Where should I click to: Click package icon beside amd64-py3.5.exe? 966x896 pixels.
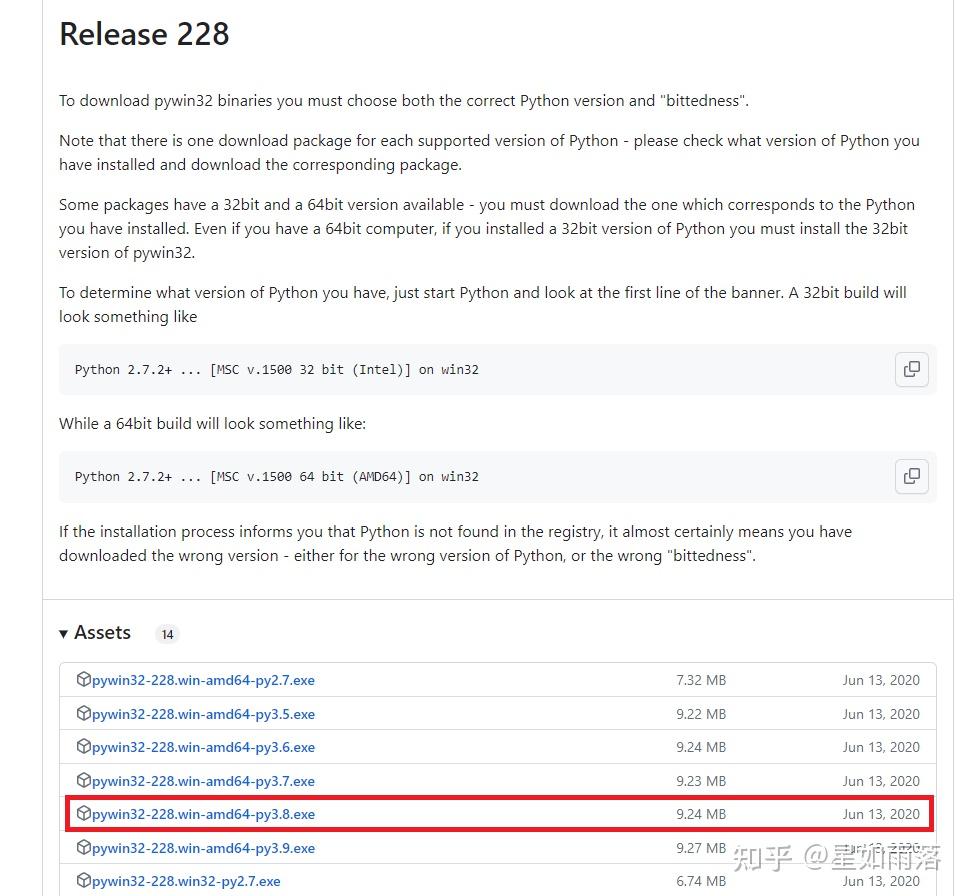[x=83, y=713]
